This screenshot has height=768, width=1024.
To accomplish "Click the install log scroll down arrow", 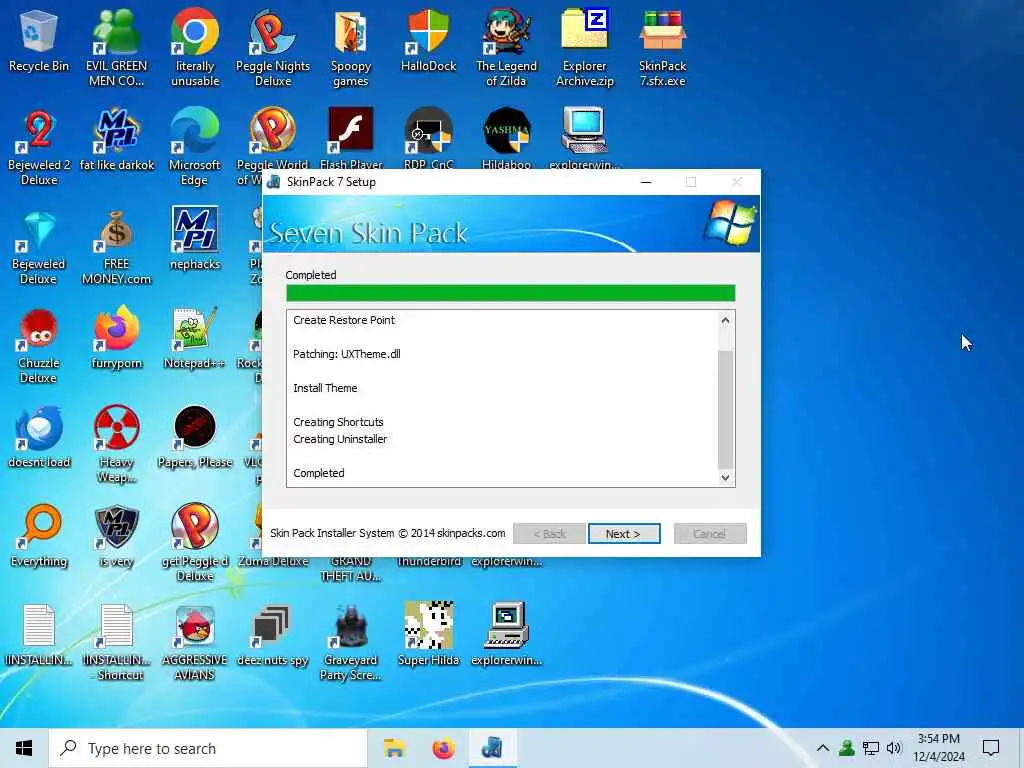I will coord(725,477).
